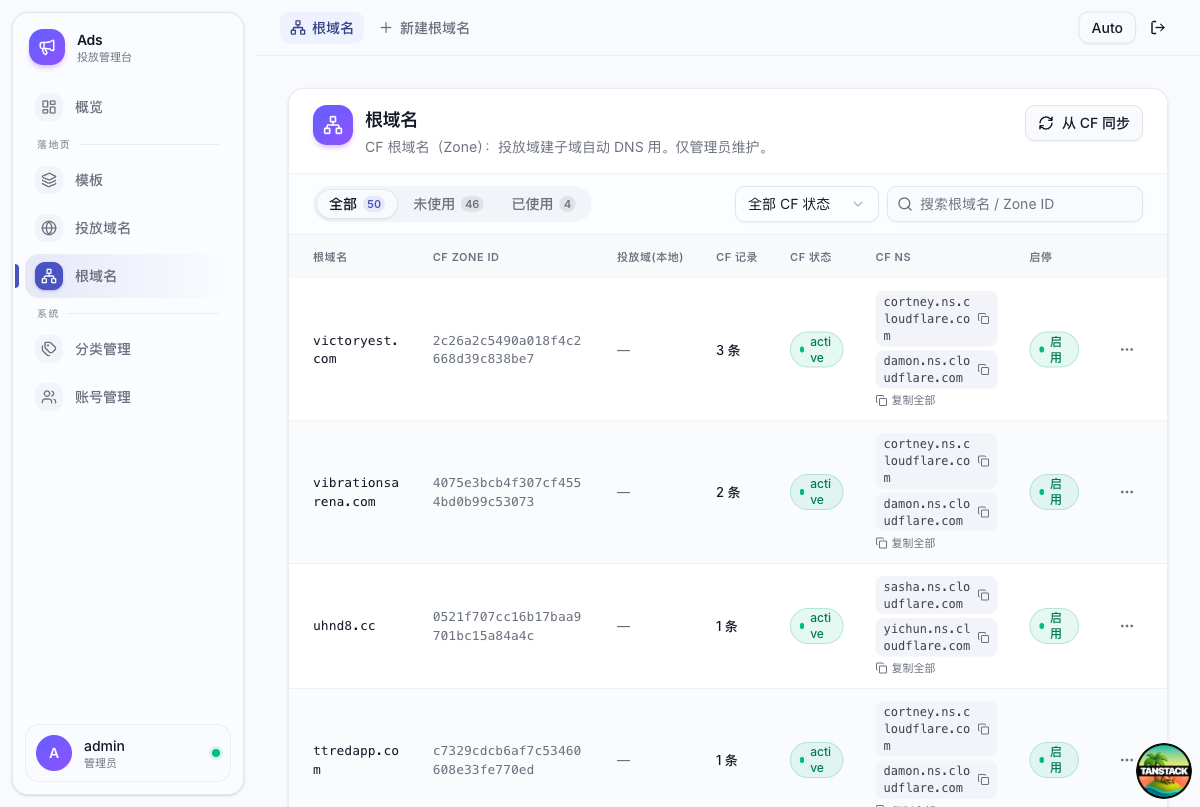Viewport: 1200px width, 807px height.
Task: Click 复制全部 in victoryest.com row
Action: [906, 400]
